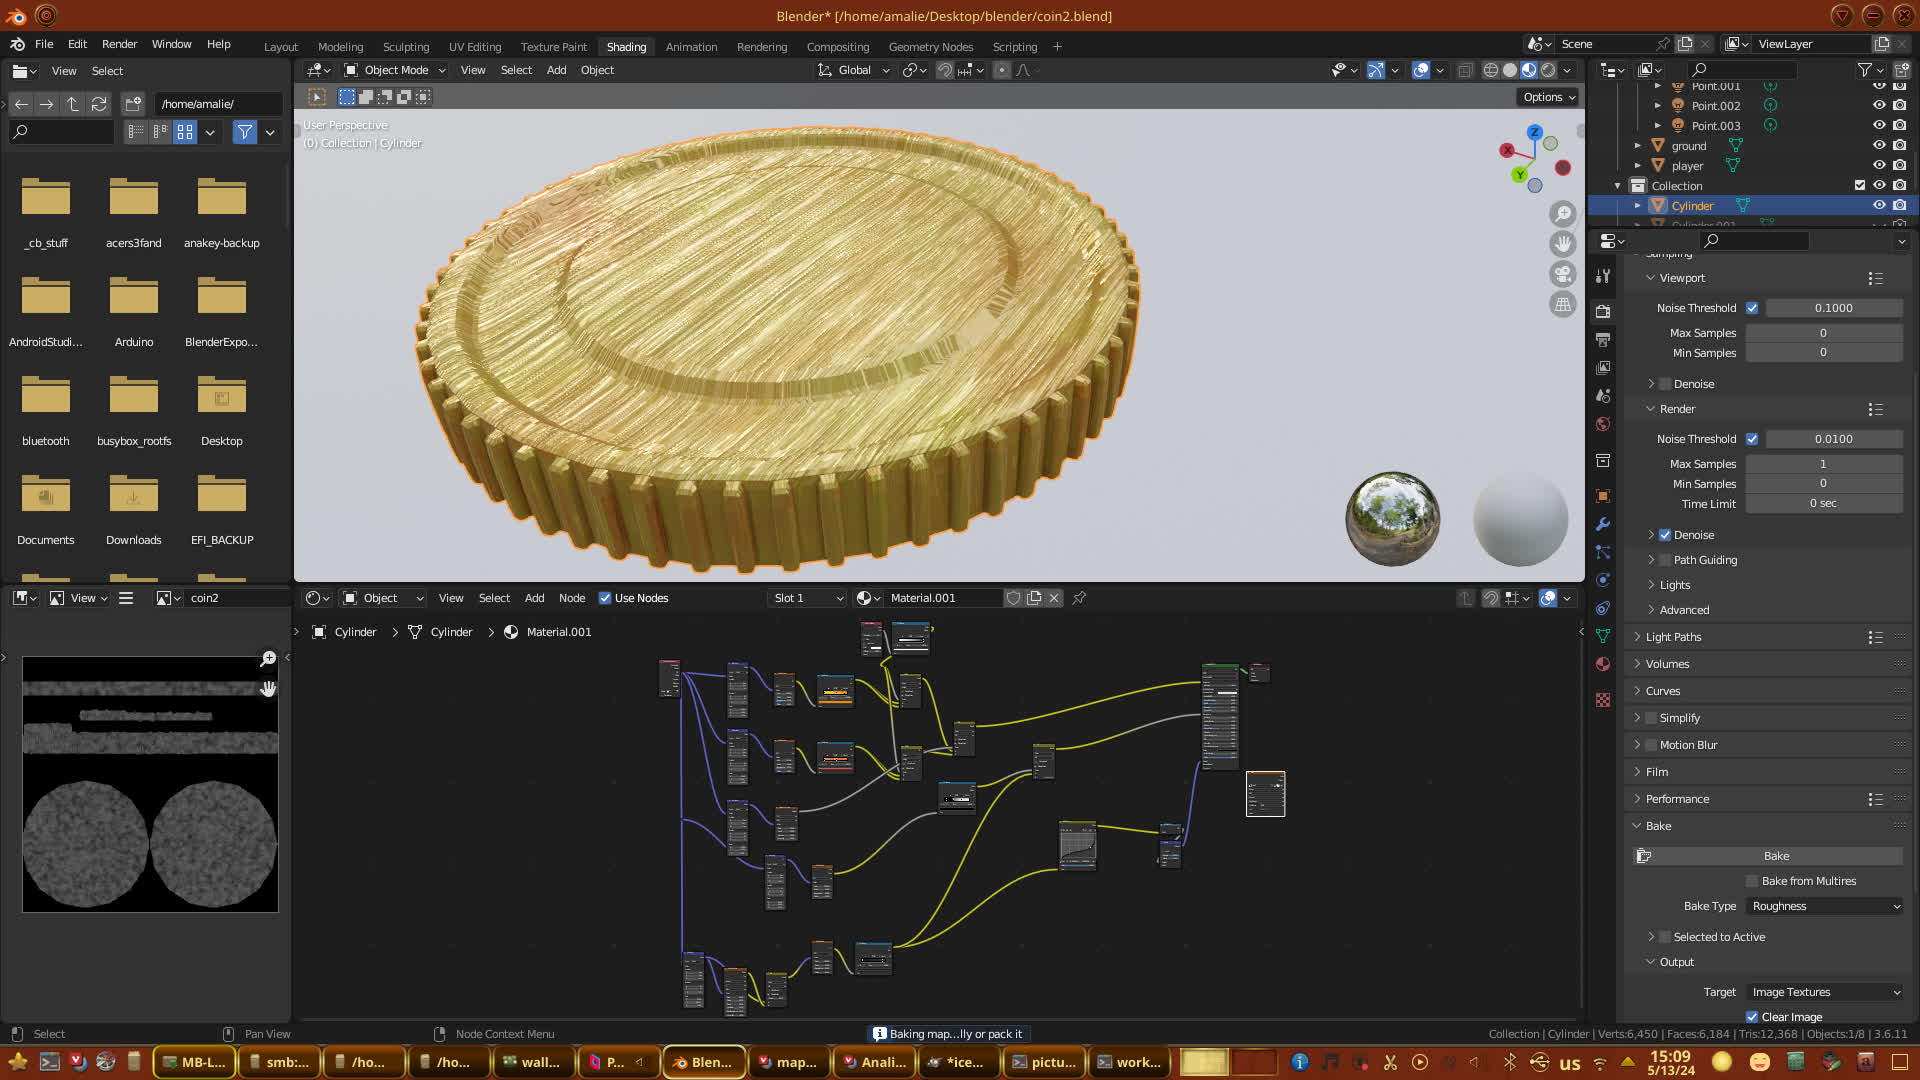The height and width of the screenshot is (1080, 1920).
Task: Click the camera view viewport gizmo
Action: tap(1562, 274)
